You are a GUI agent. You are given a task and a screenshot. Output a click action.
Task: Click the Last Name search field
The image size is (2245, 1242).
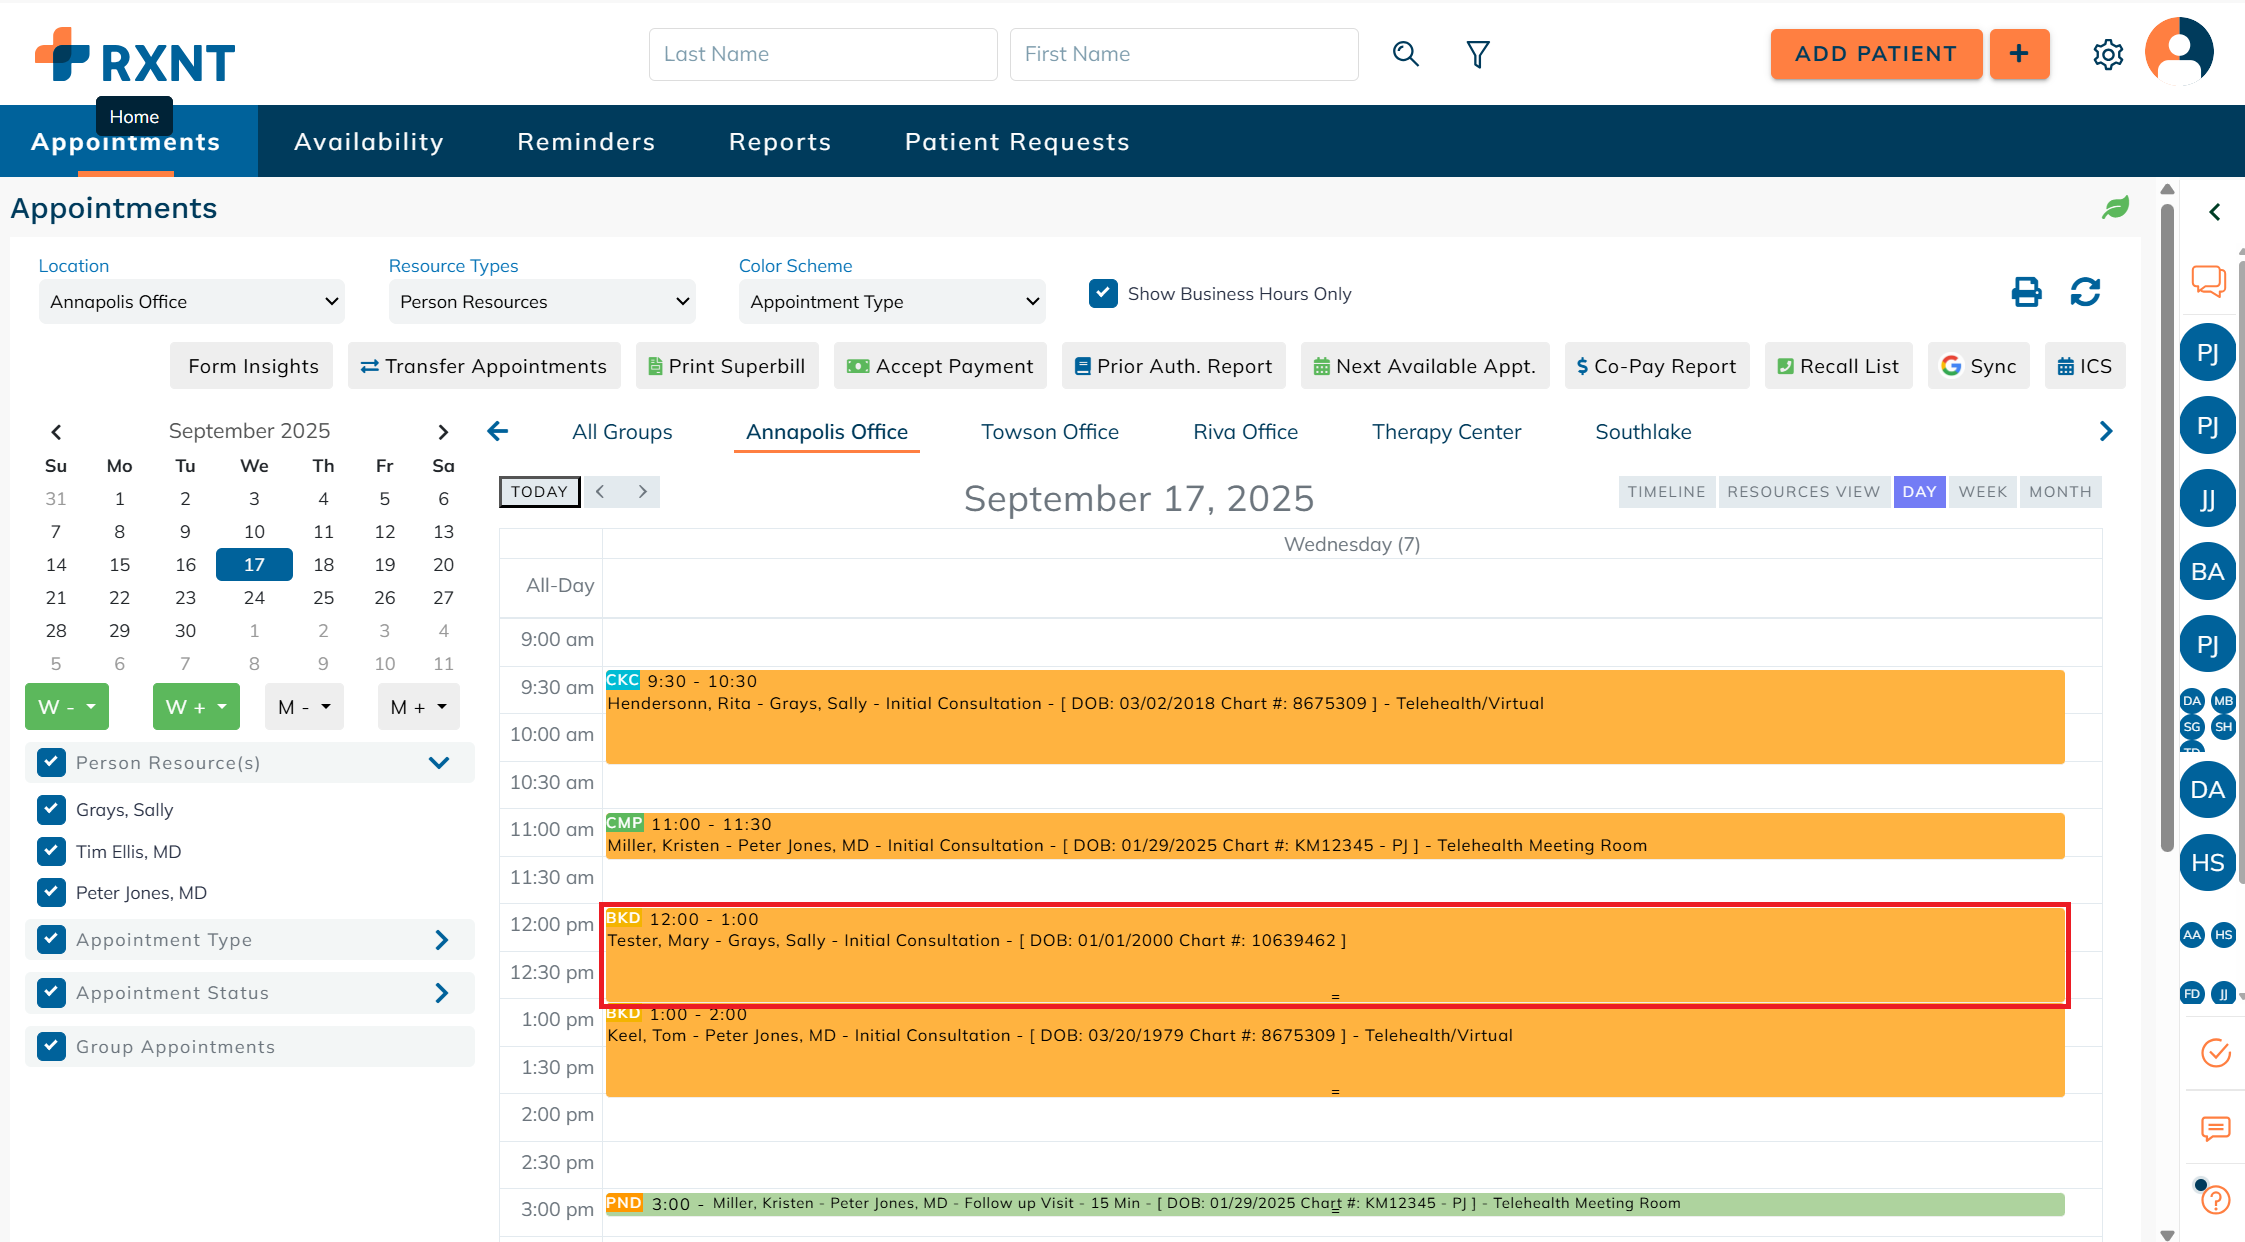coord(822,54)
